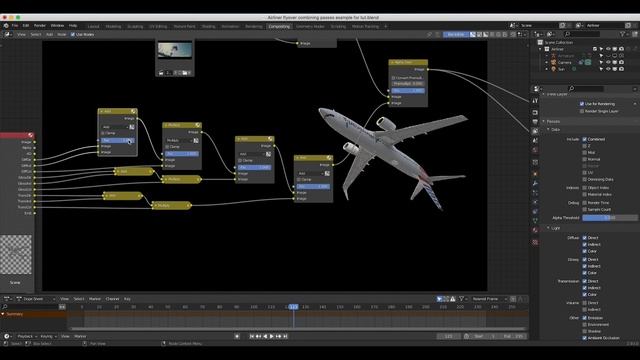
Task: Enable Denoising Data pass checkbox
Action: 585,179
